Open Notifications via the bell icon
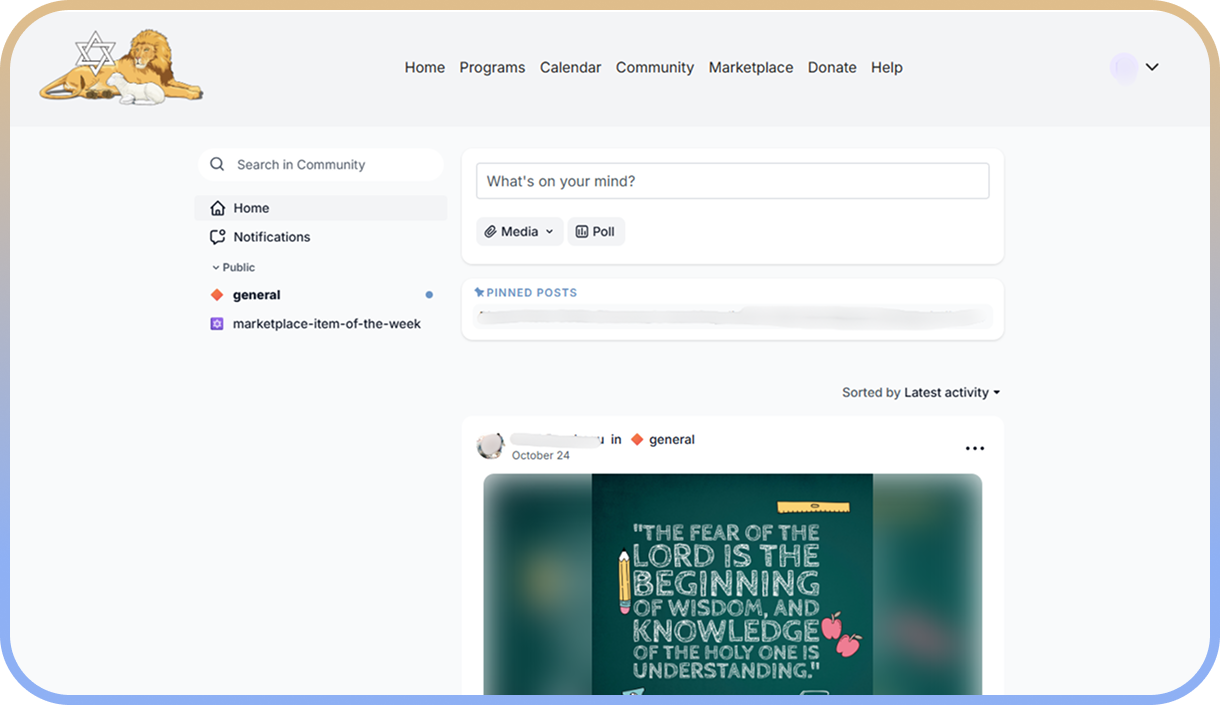1220x705 pixels. click(x=216, y=236)
